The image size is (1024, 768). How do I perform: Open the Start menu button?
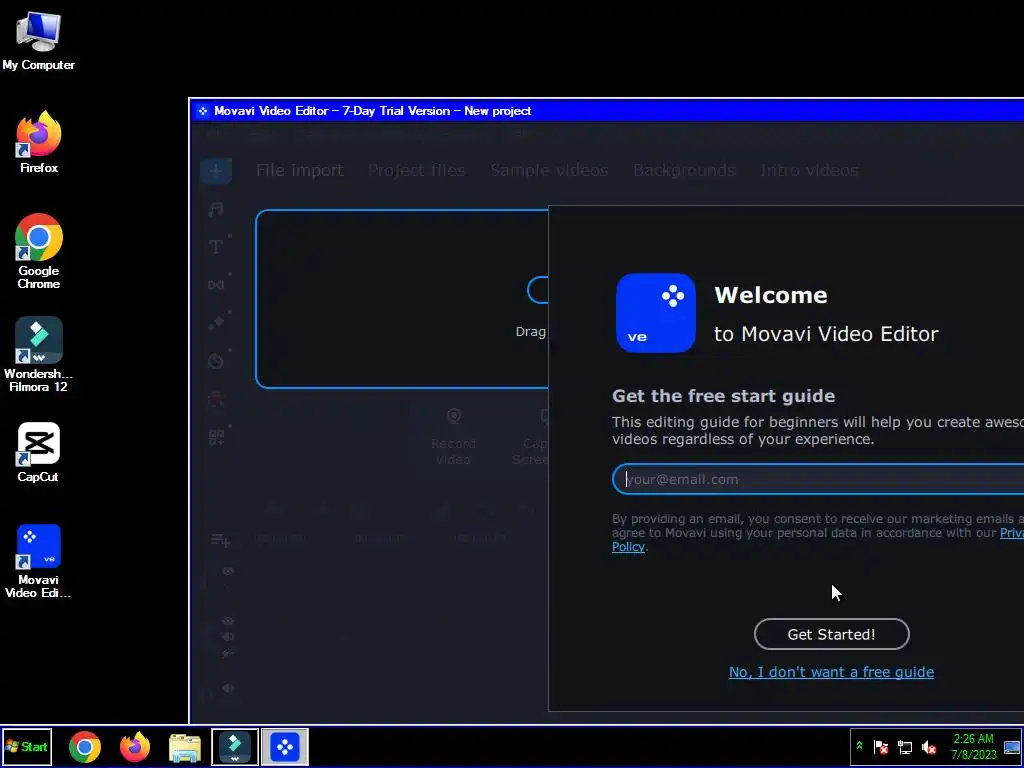[x=27, y=746]
